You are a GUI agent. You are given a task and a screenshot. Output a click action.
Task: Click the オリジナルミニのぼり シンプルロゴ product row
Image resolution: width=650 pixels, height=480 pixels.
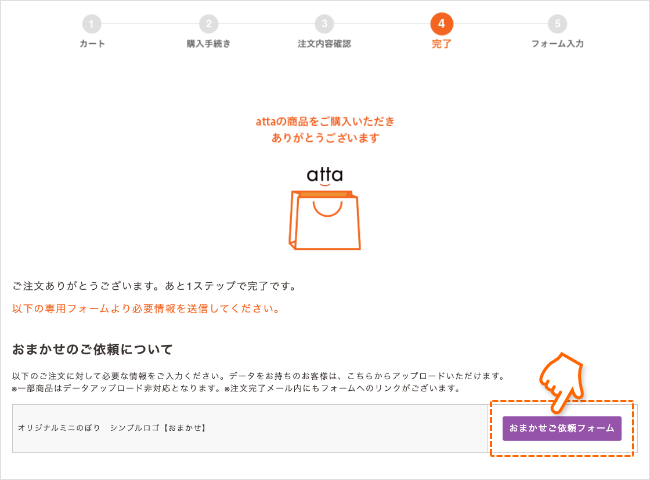(250, 428)
